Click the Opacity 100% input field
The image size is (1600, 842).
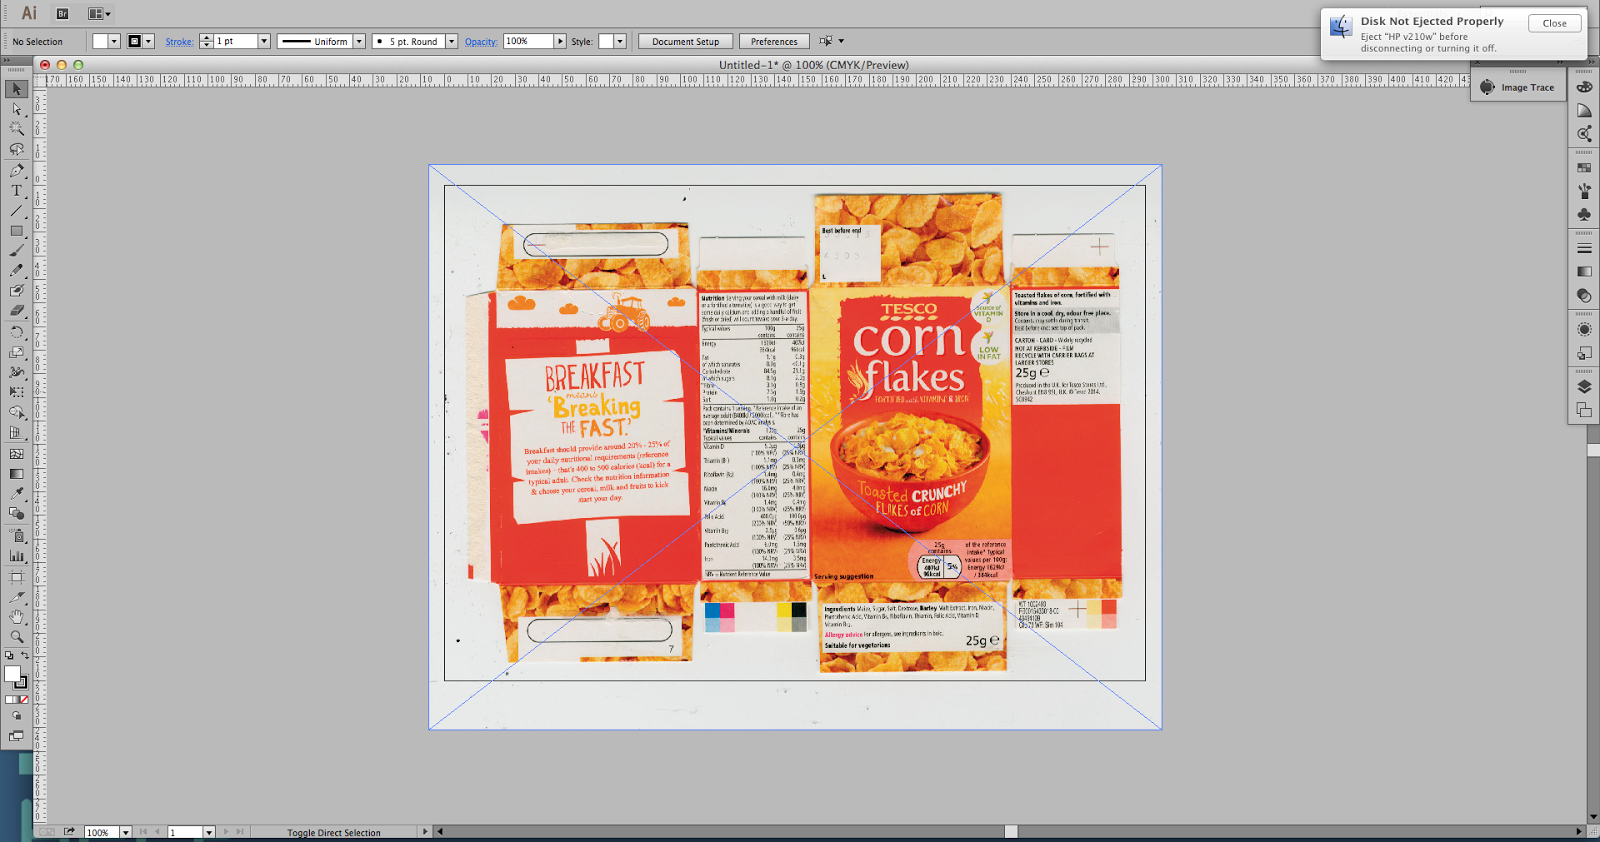pos(528,41)
